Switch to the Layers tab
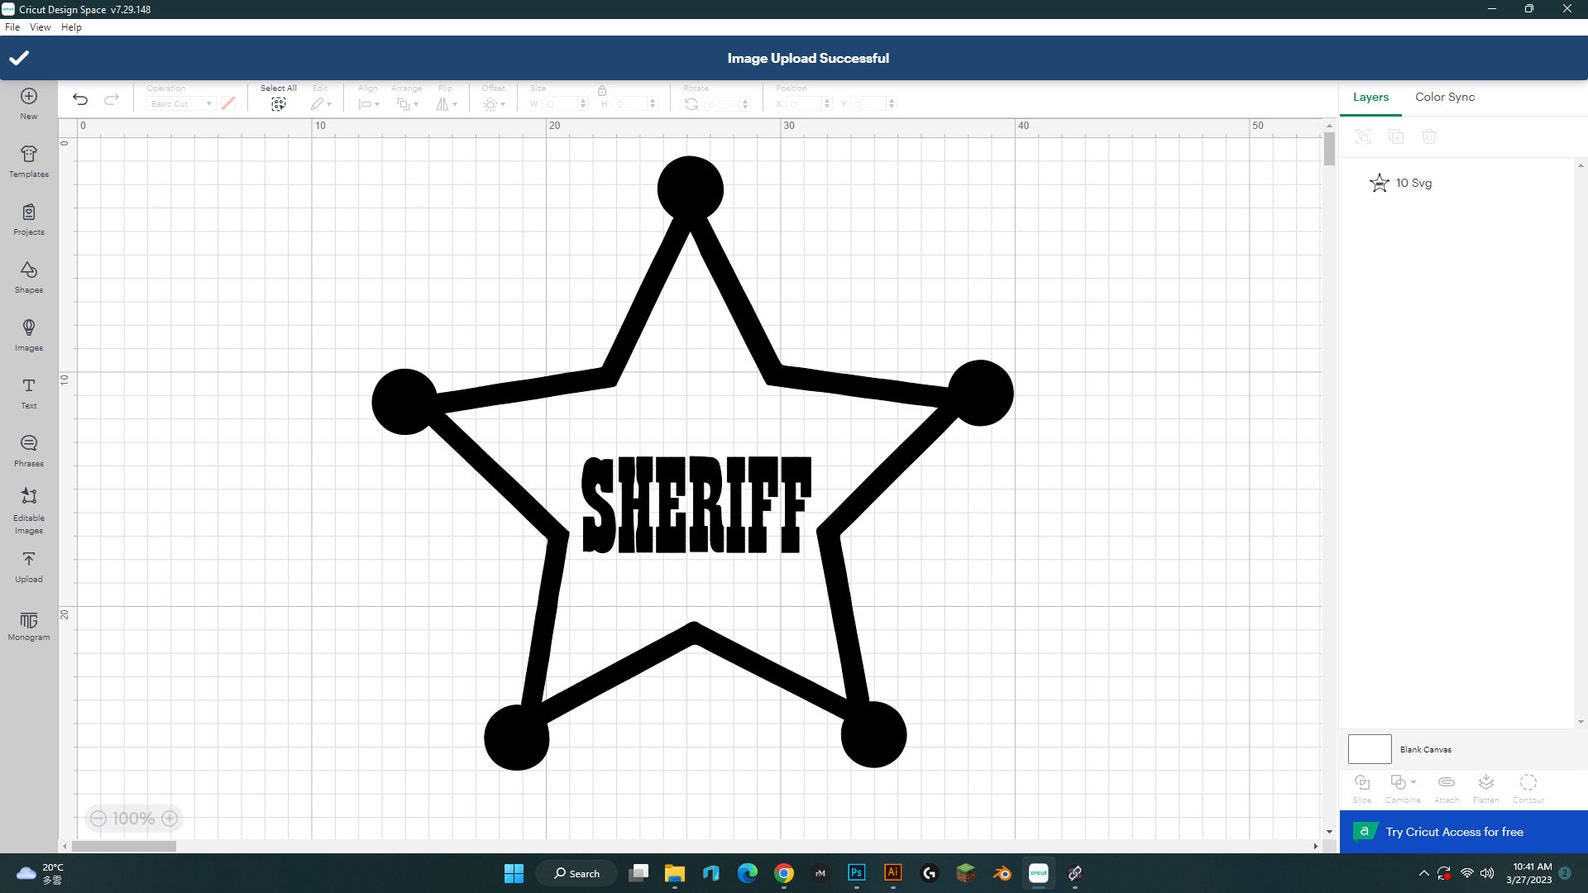 click(1370, 97)
